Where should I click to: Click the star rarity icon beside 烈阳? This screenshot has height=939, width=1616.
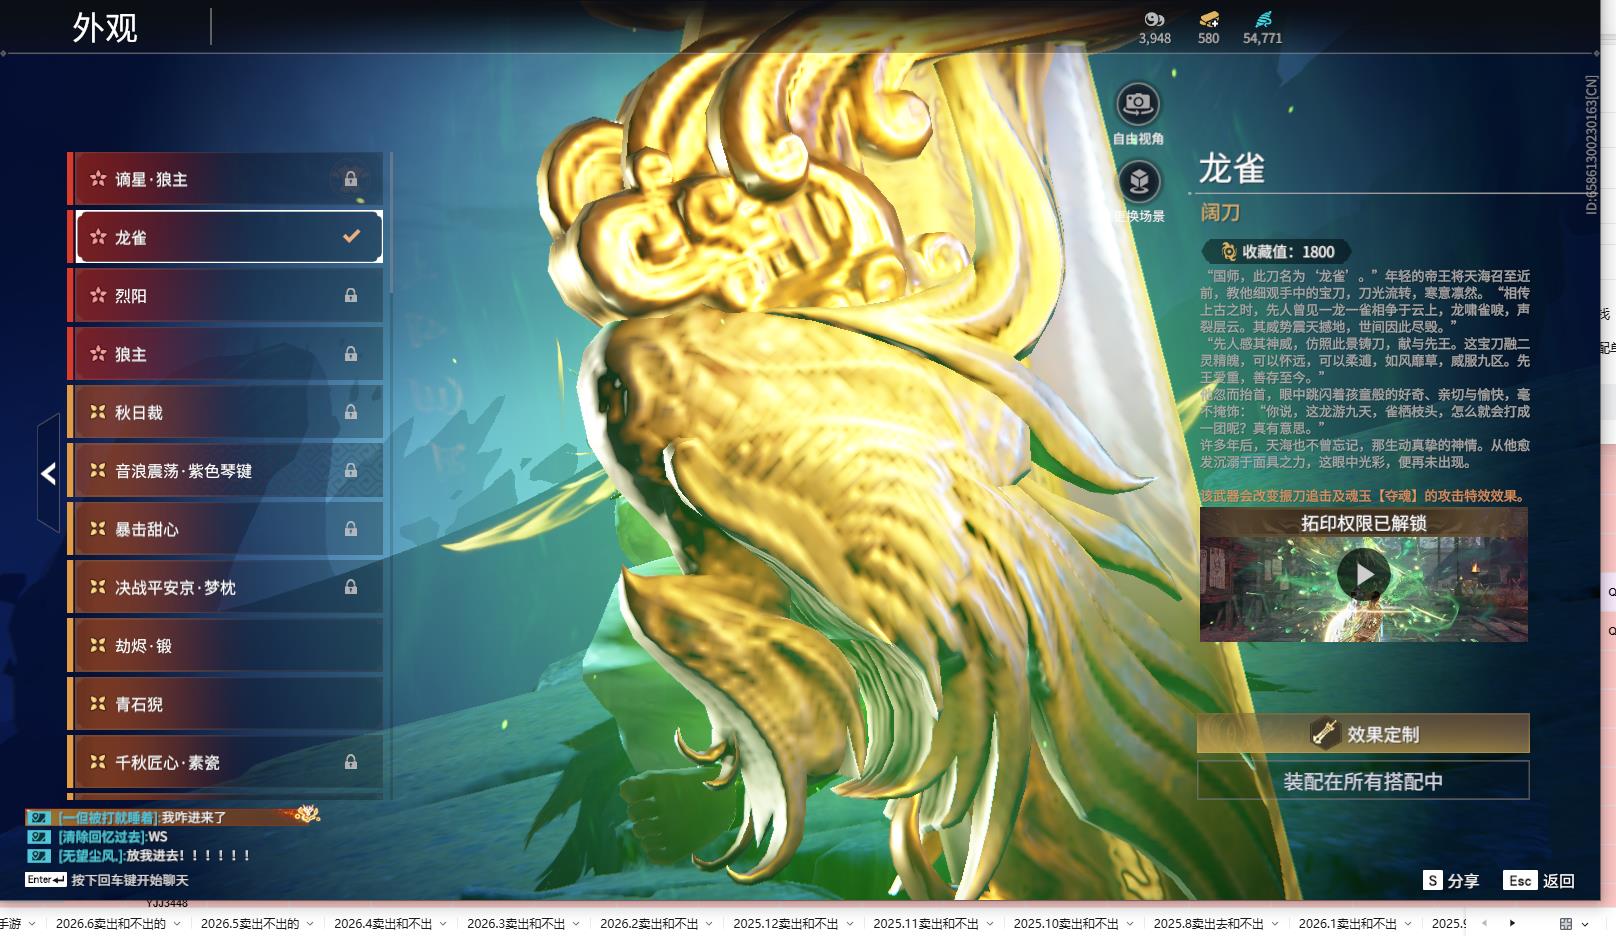tap(98, 295)
